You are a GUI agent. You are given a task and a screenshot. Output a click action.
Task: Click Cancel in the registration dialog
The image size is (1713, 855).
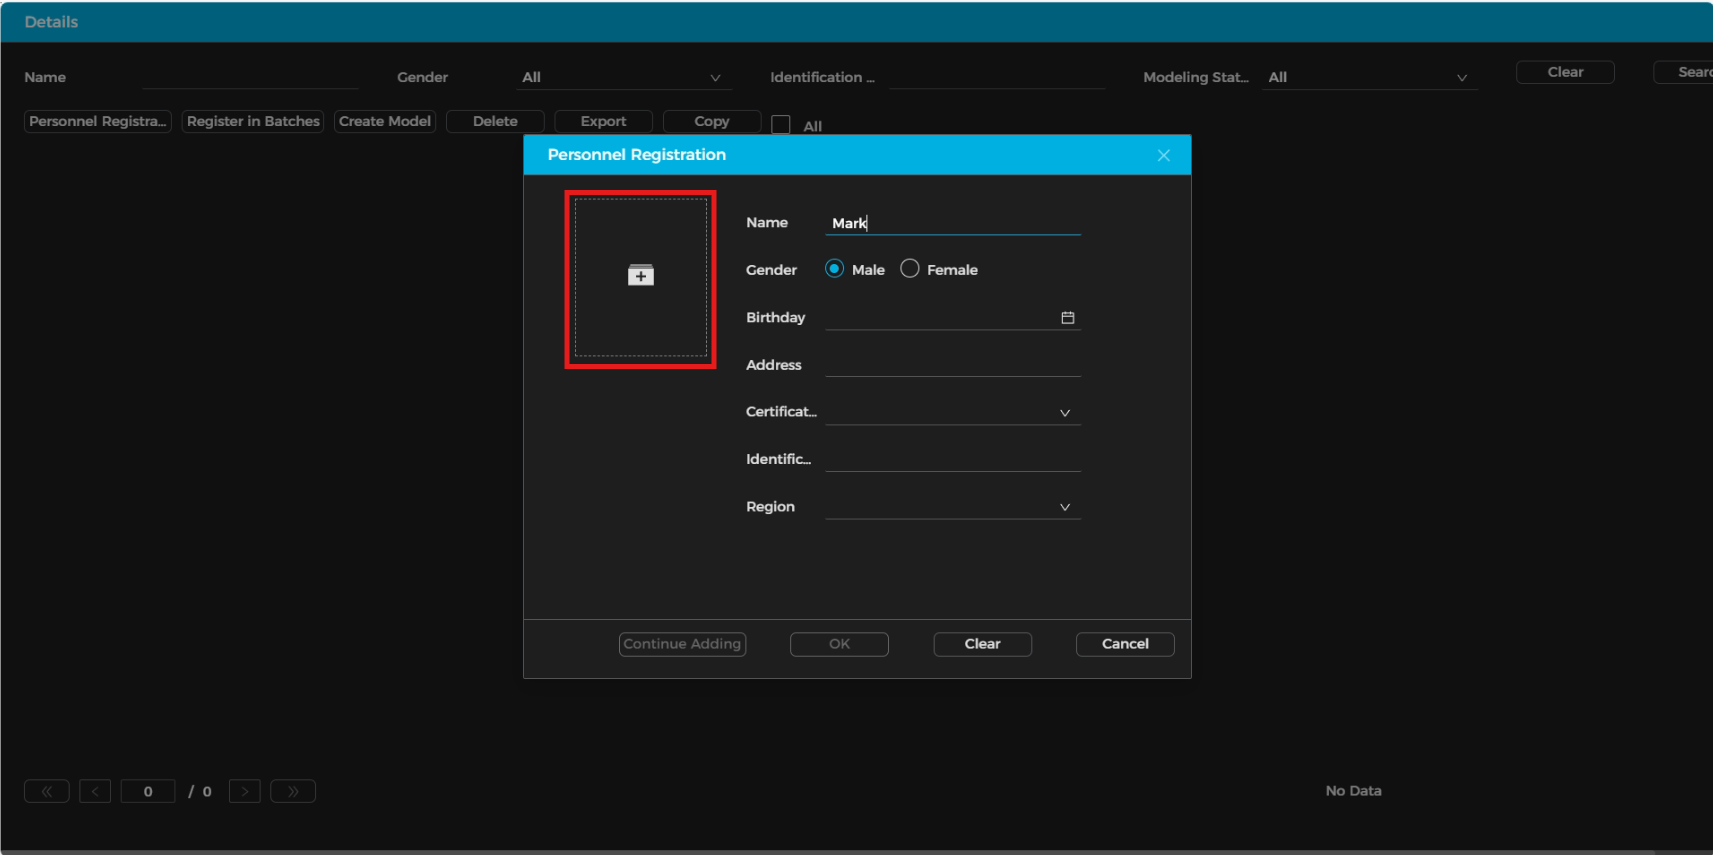click(x=1125, y=644)
